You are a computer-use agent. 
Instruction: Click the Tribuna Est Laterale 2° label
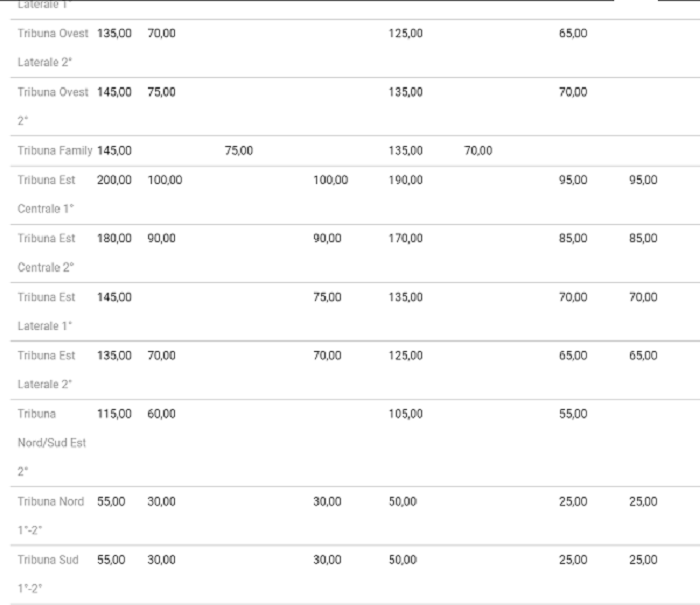pyautogui.click(x=46, y=370)
